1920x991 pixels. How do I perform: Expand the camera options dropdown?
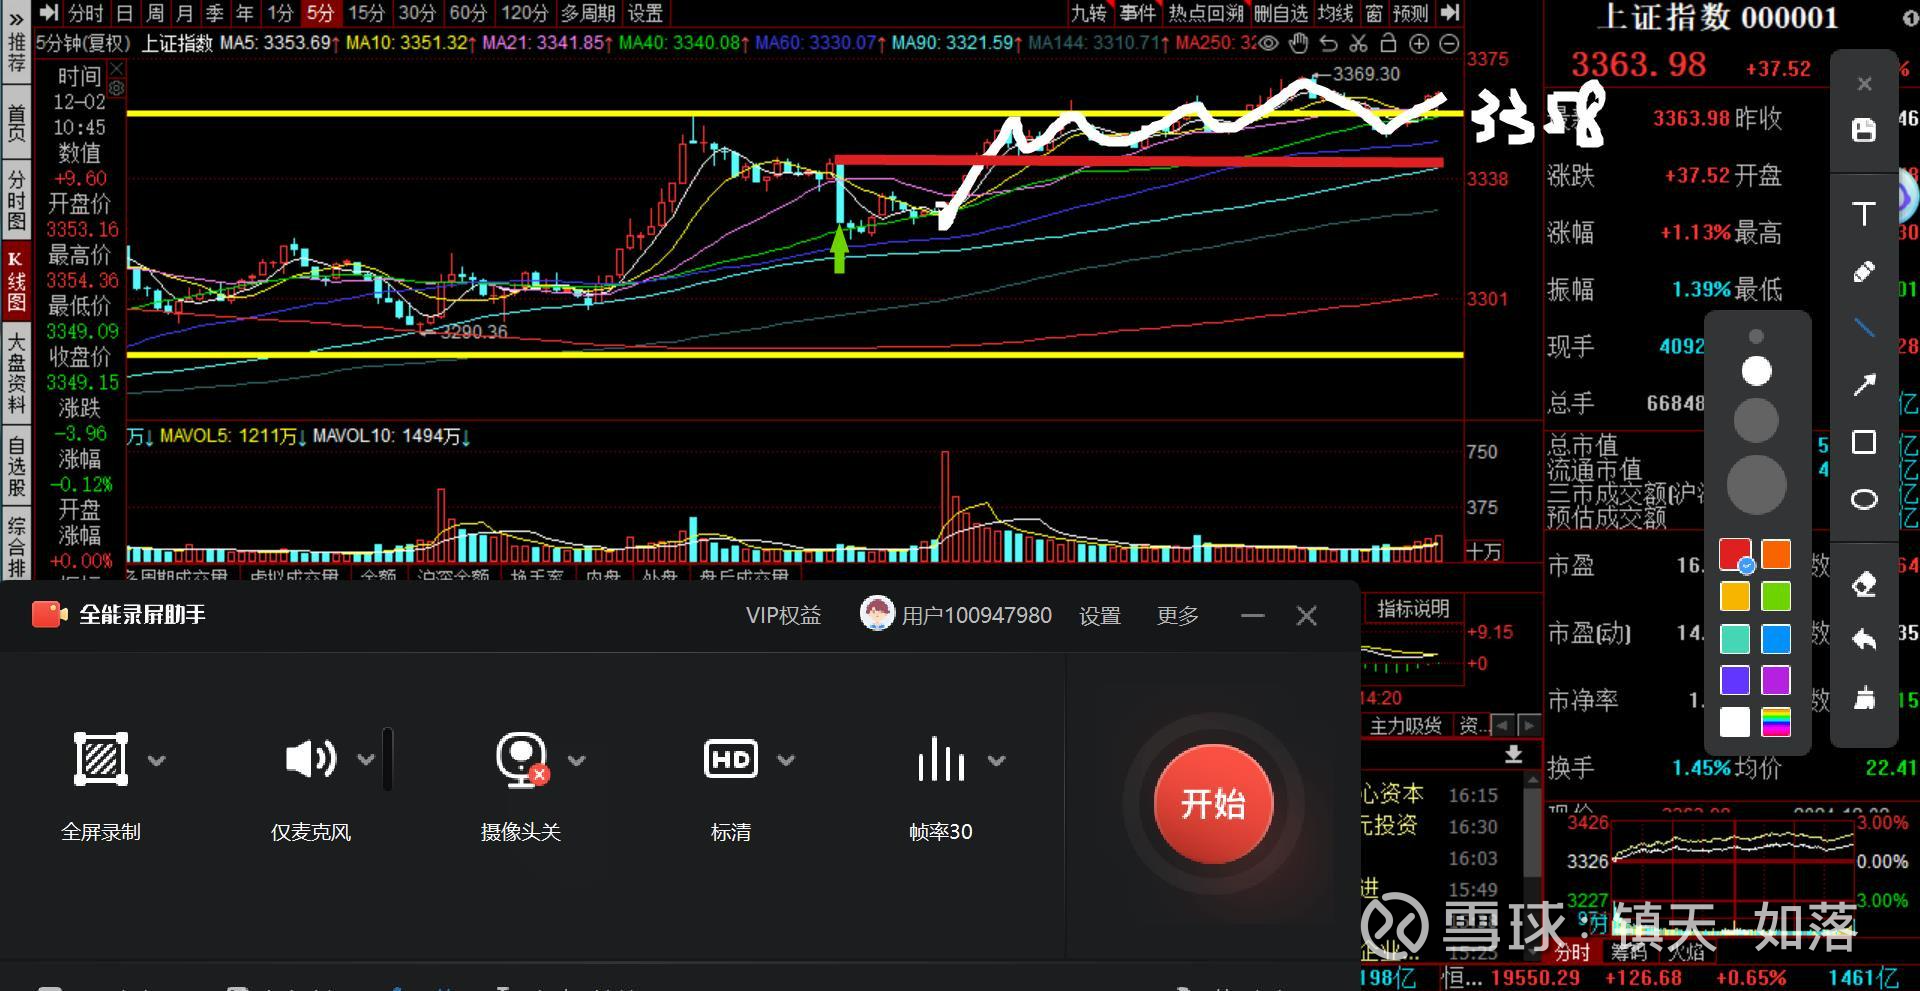click(577, 760)
